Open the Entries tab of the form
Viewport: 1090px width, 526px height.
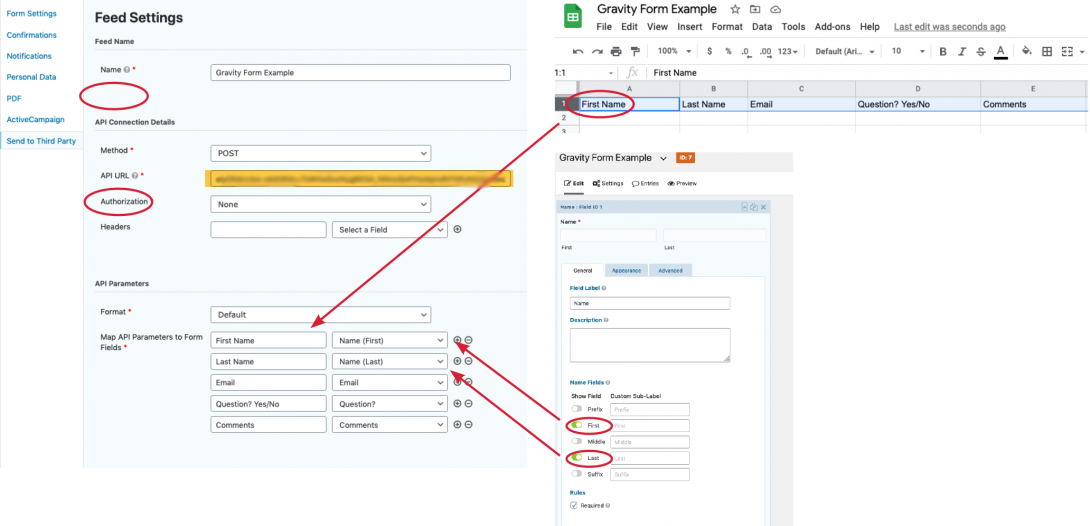(645, 183)
